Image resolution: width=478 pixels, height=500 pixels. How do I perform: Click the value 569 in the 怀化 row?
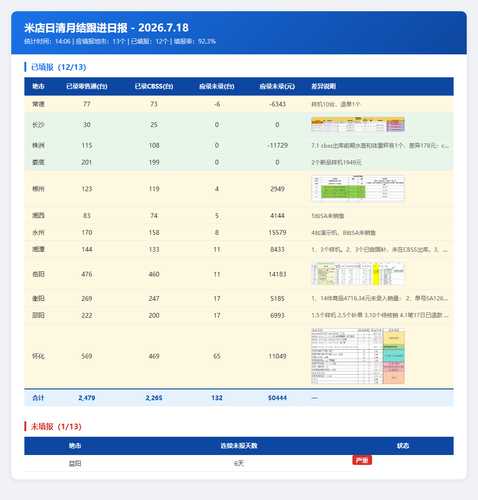87,356
